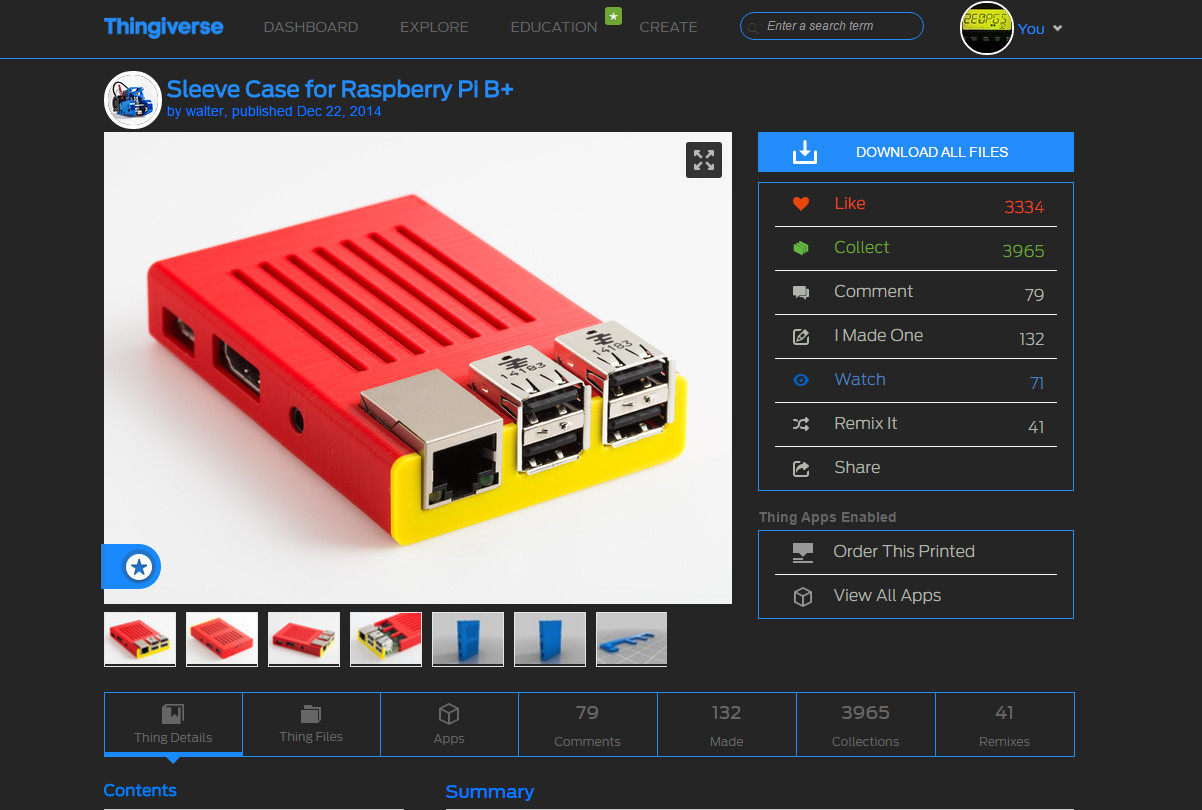Go to the Explore menu
Image resolution: width=1202 pixels, height=810 pixels.
(x=434, y=27)
